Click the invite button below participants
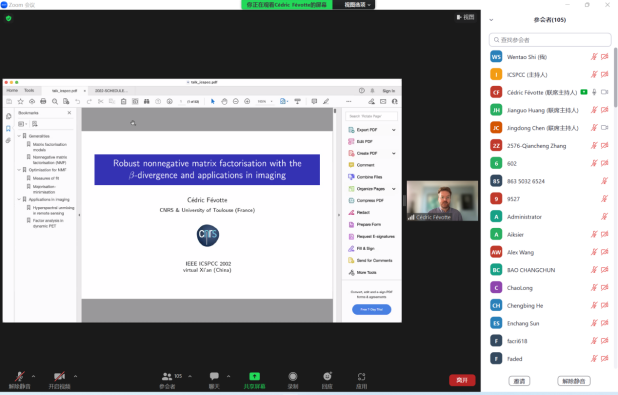The height and width of the screenshot is (395, 618). pyautogui.click(x=519, y=381)
